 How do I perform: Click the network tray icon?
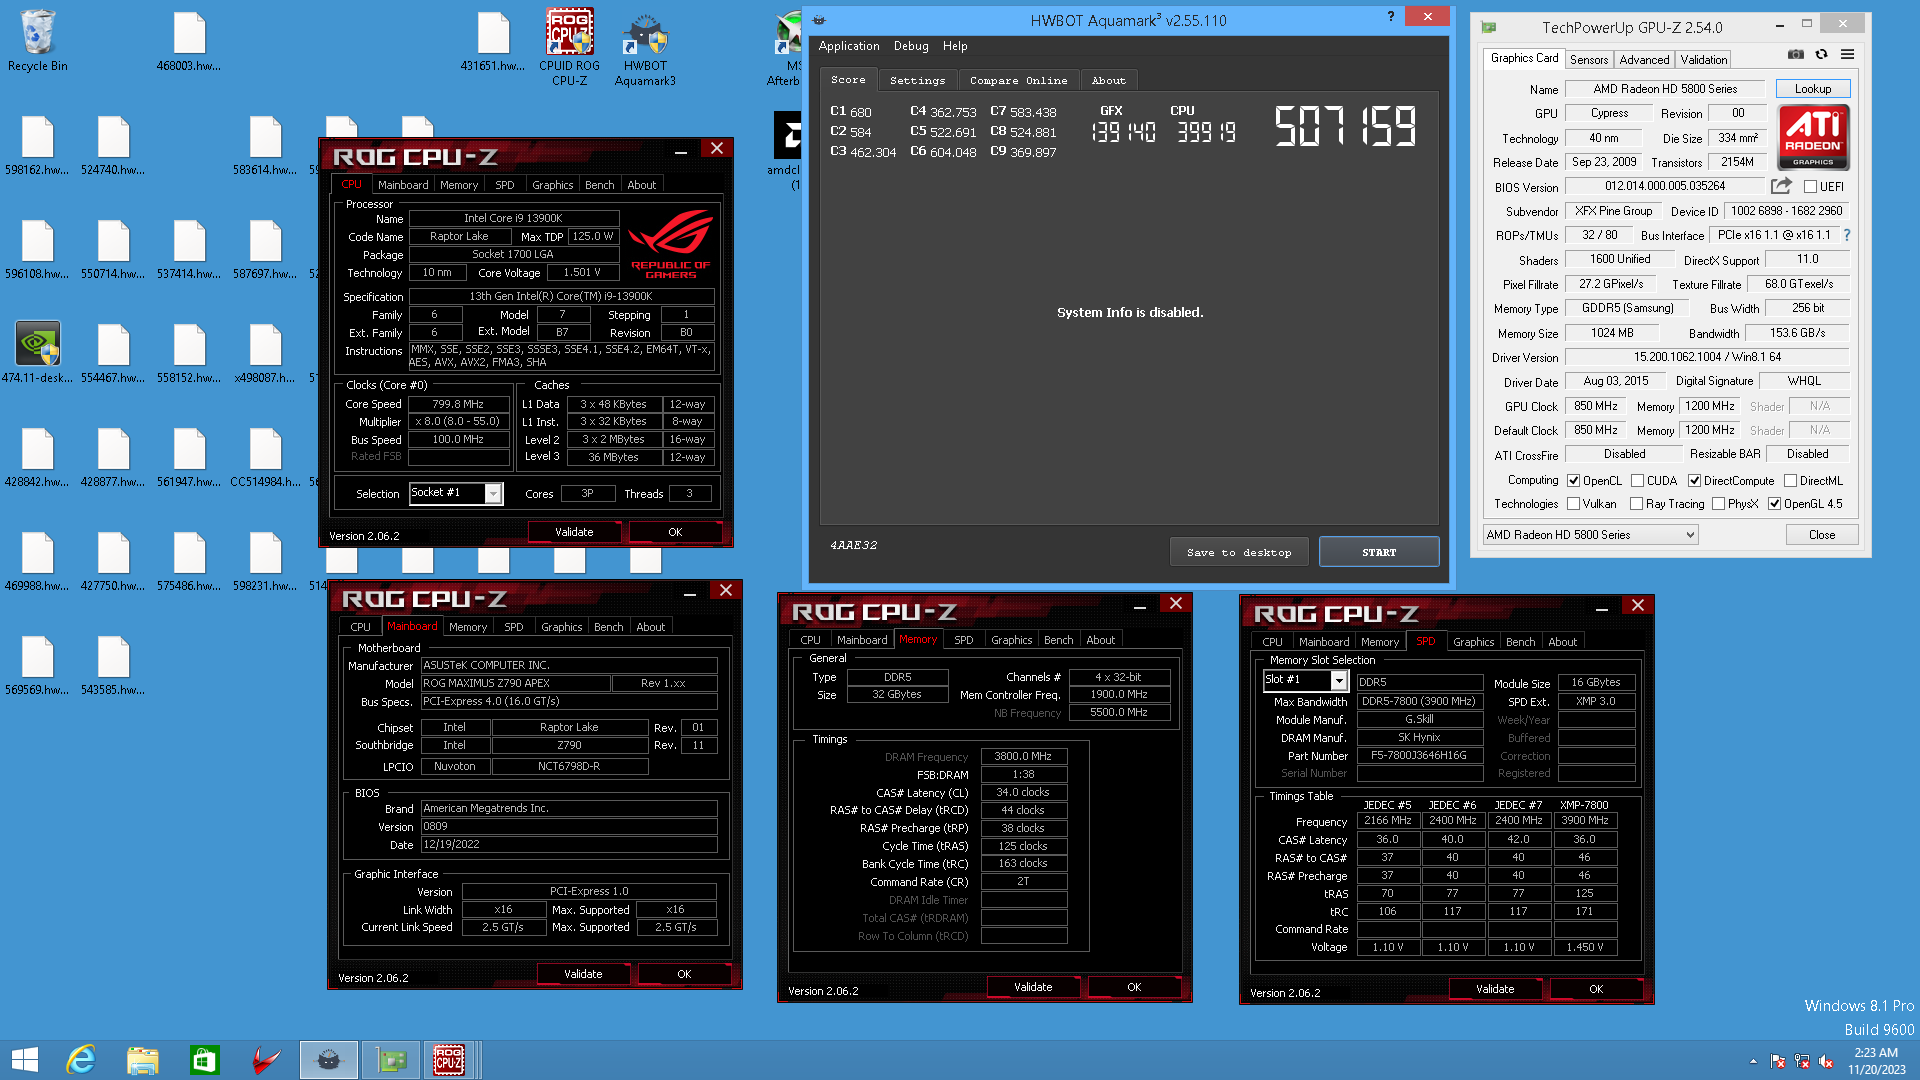(1802, 1061)
